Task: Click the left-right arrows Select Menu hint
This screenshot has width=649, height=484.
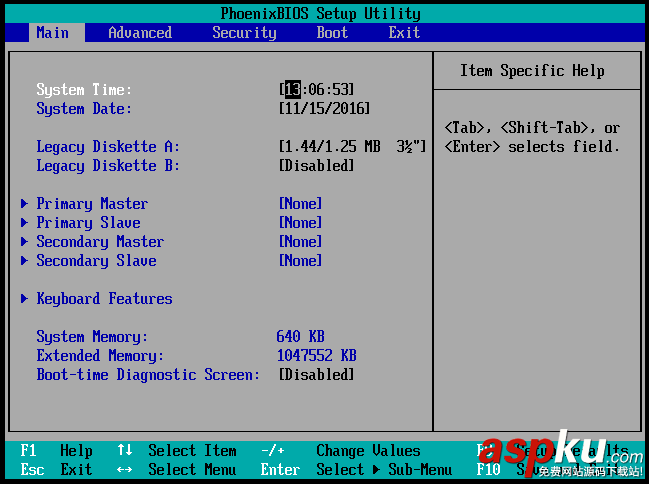Action: [x=177, y=470]
